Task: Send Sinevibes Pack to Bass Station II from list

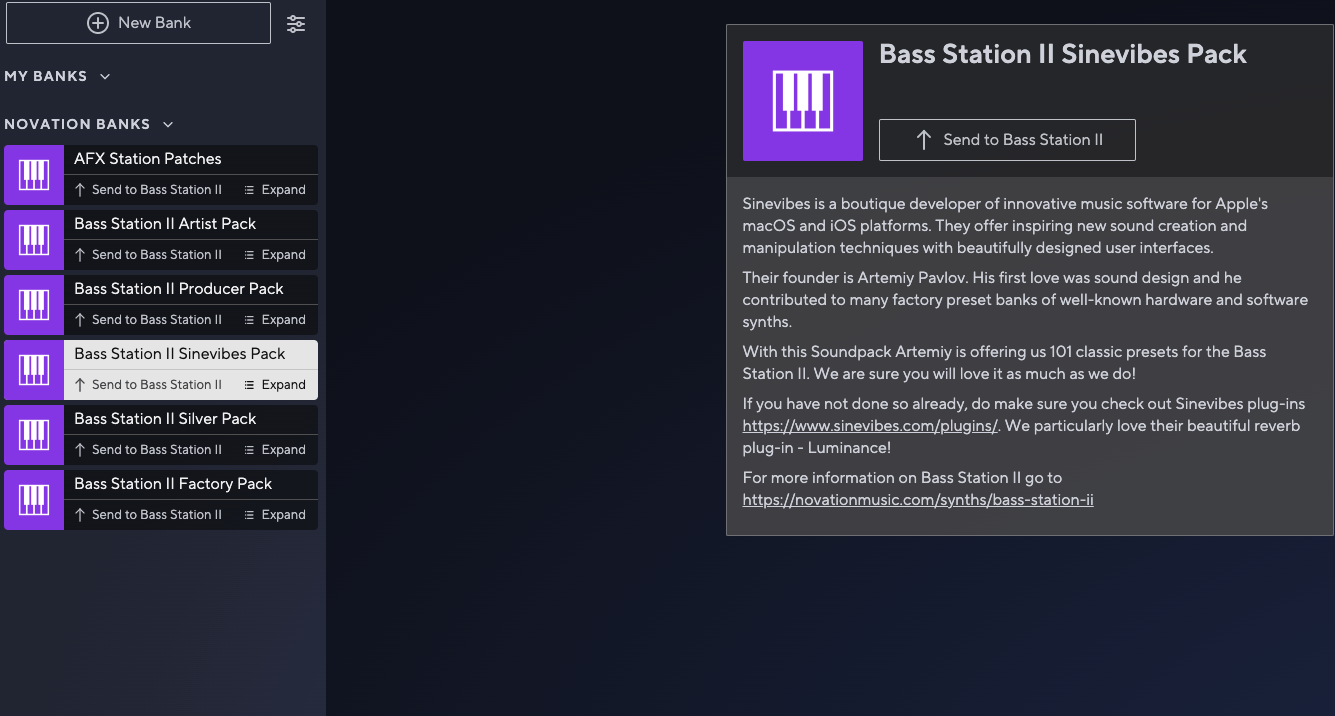Action: [x=148, y=385]
